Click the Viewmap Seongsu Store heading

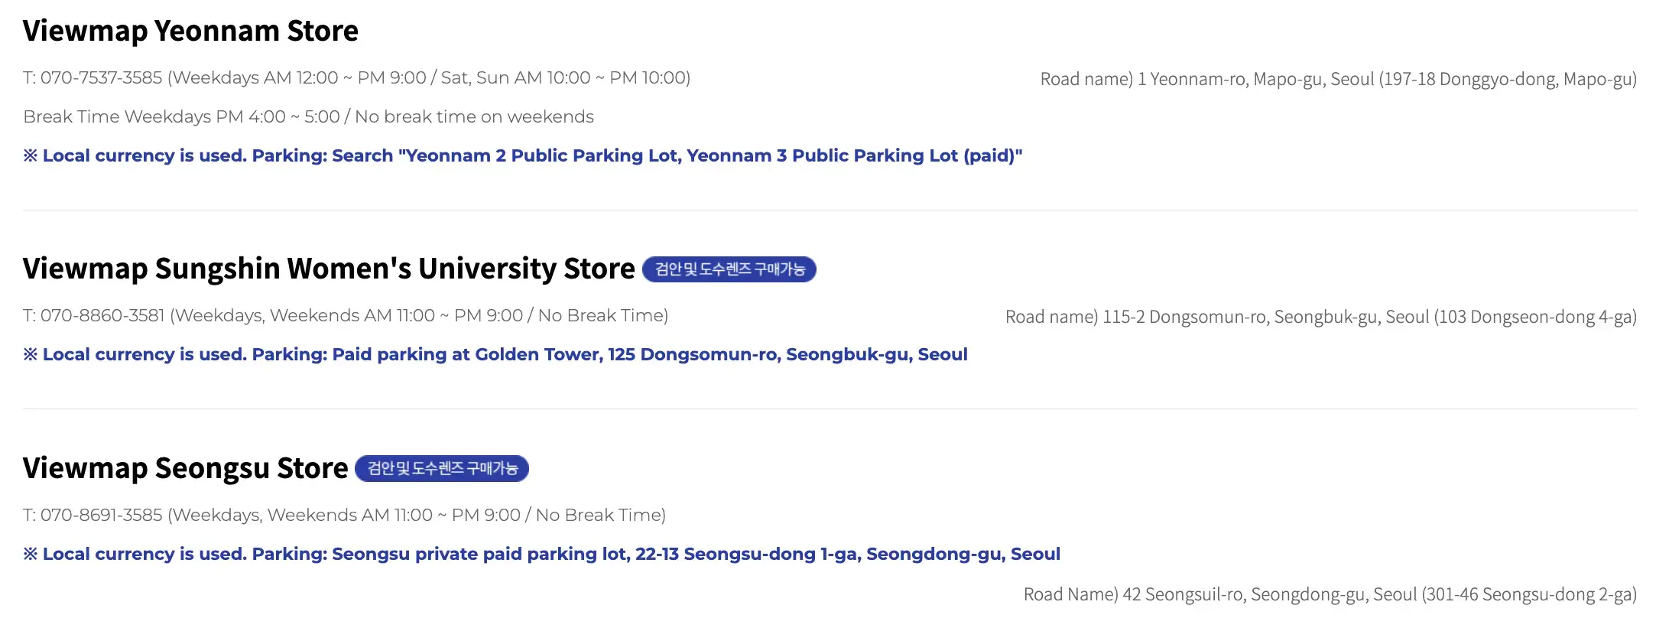pos(185,468)
